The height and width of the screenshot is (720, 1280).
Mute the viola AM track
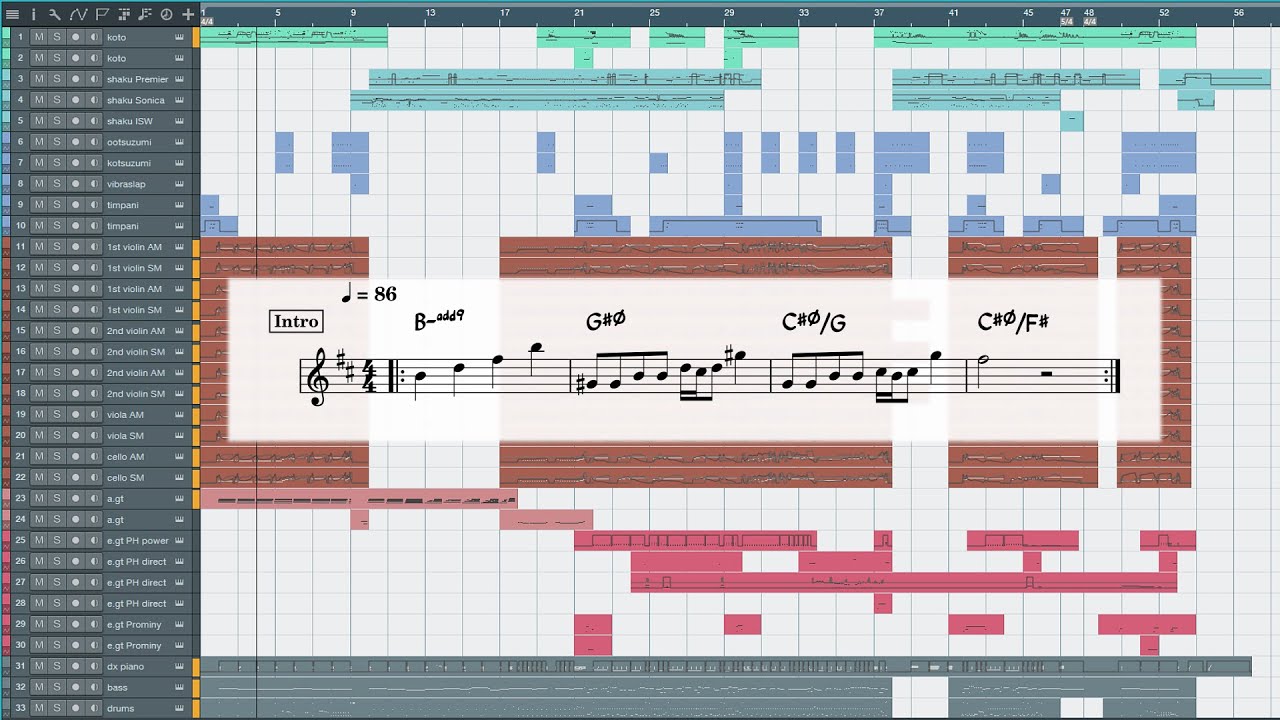click(39, 414)
